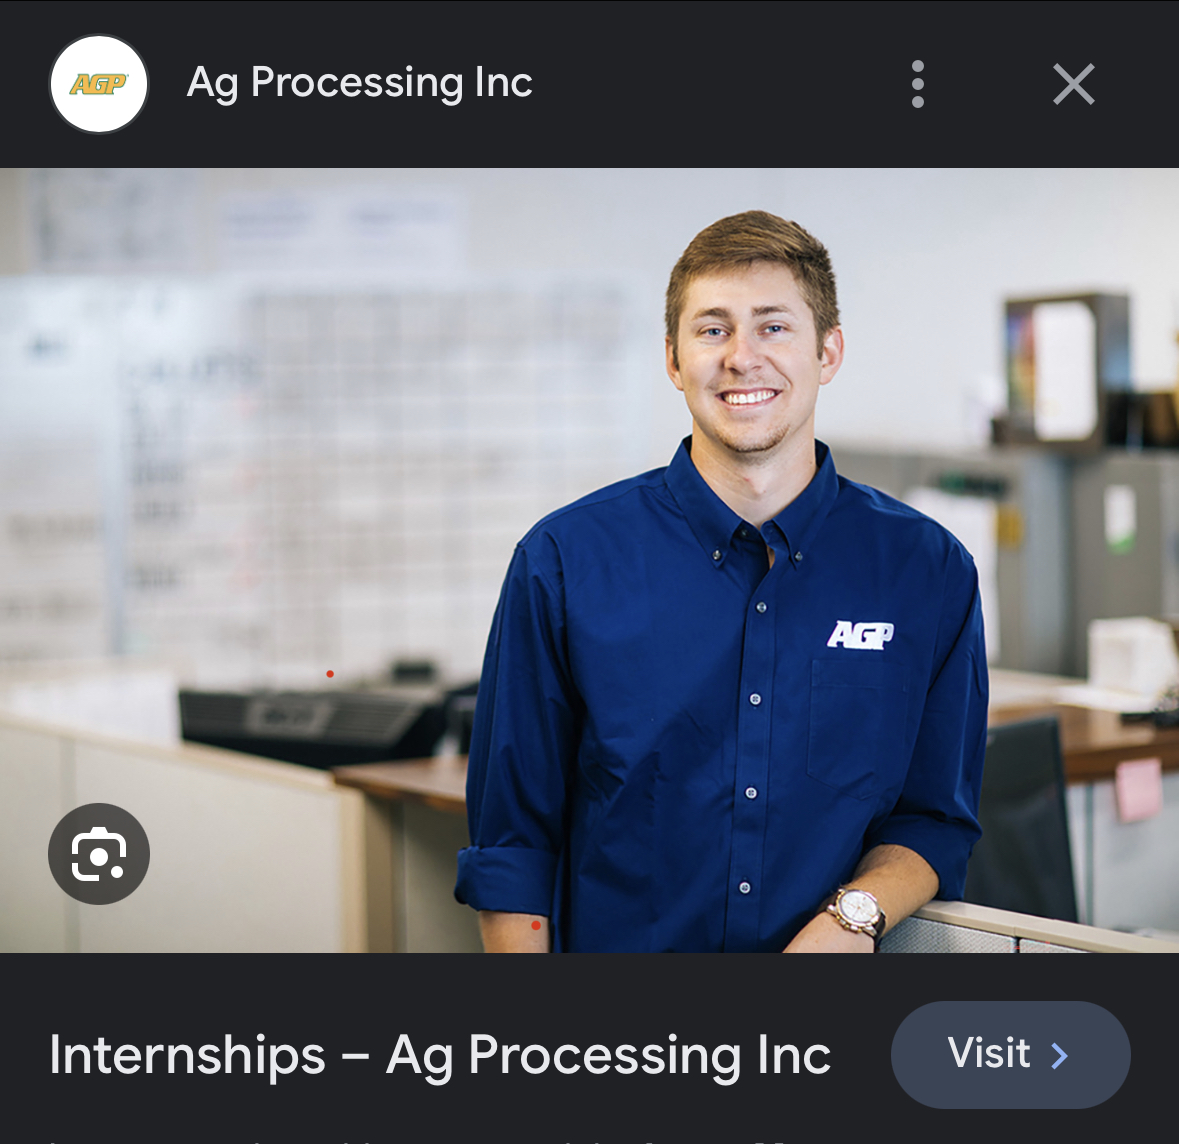Tap the beige cubicle wall in the photo
Viewport: 1179px width, 1144px height.
click(180, 835)
